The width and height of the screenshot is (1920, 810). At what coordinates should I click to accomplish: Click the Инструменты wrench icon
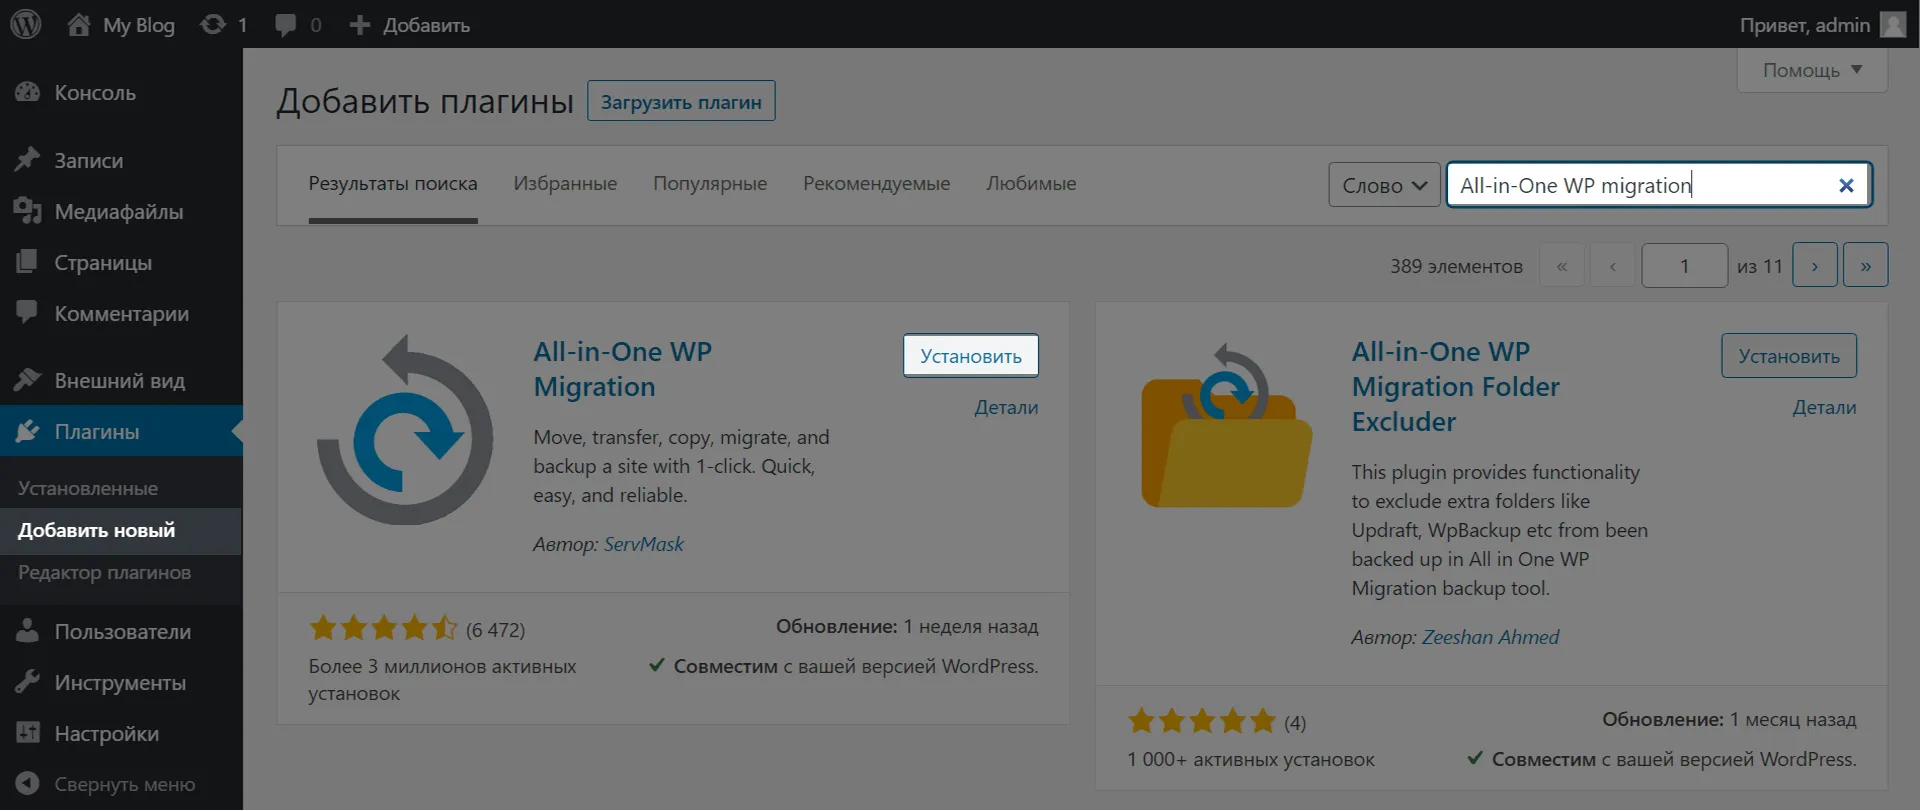coord(28,682)
